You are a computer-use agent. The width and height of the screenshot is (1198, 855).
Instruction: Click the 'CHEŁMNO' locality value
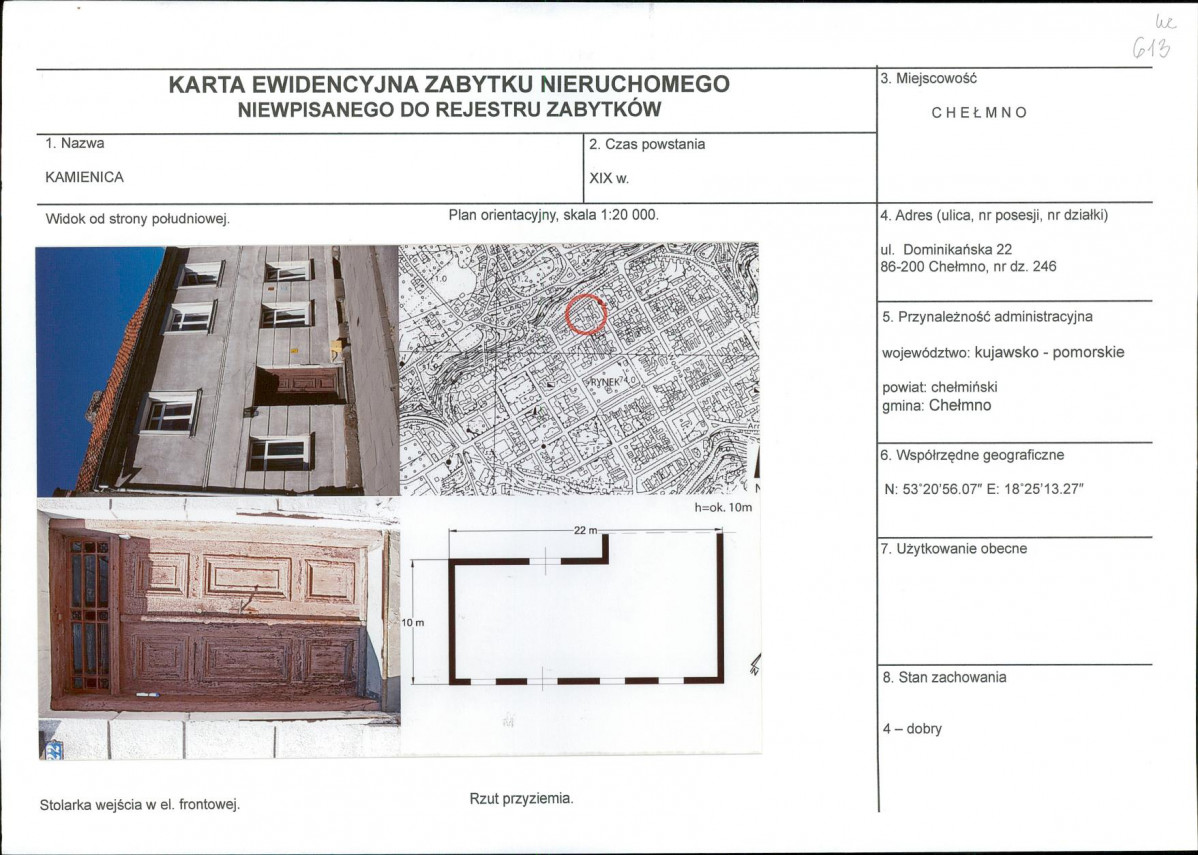pos(979,113)
